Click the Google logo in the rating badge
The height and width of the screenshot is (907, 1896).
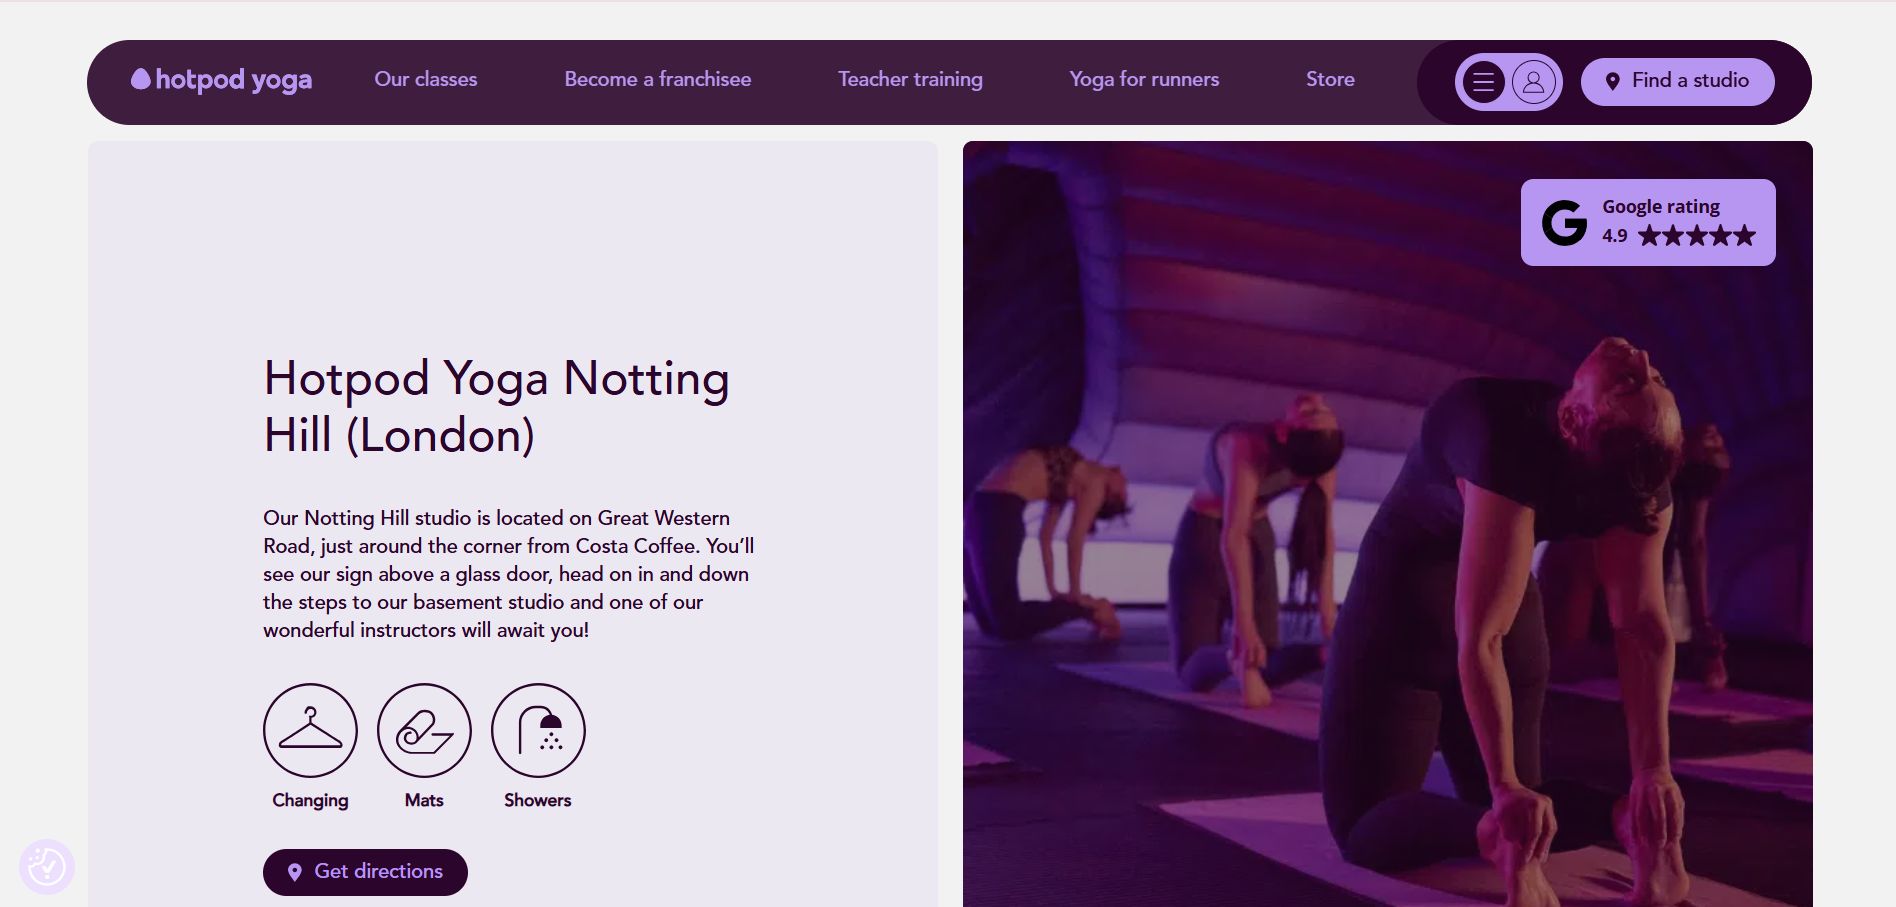pos(1563,221)
